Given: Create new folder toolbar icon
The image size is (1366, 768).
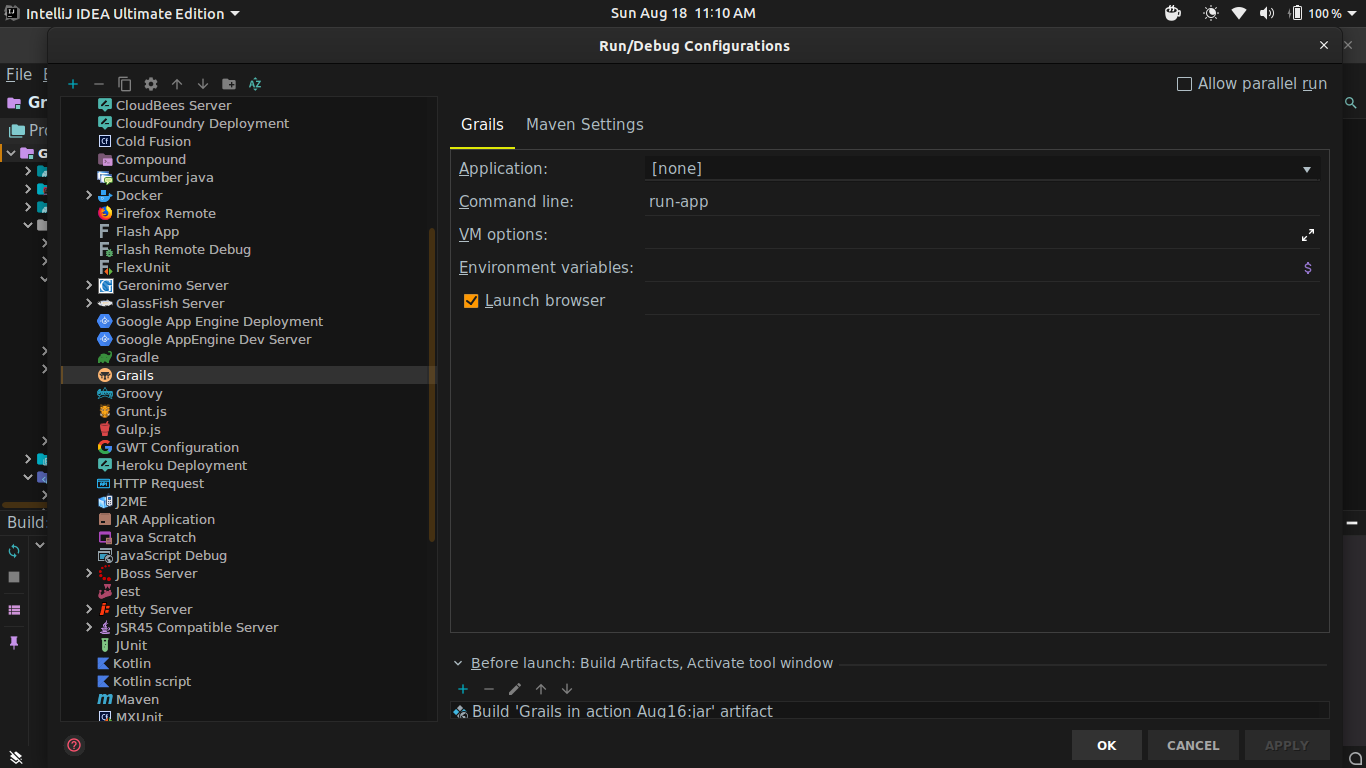Looking at the screenshot, I should click(229, 84).
